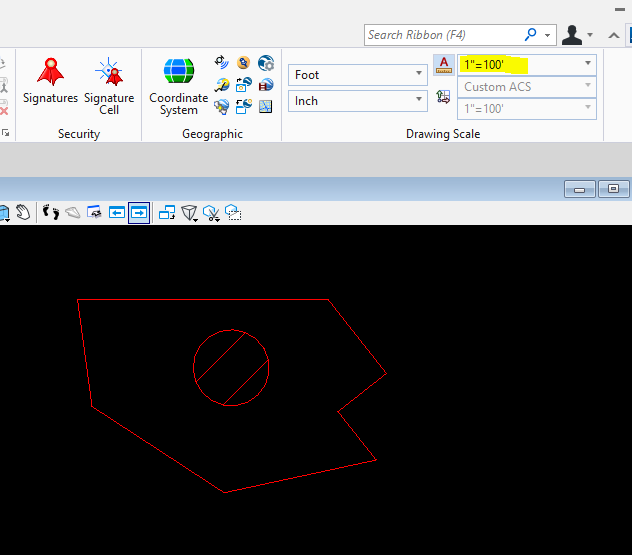Screen dimensions: 632x555
Task: Minimize the view window
Action: (x=580, y=189)
